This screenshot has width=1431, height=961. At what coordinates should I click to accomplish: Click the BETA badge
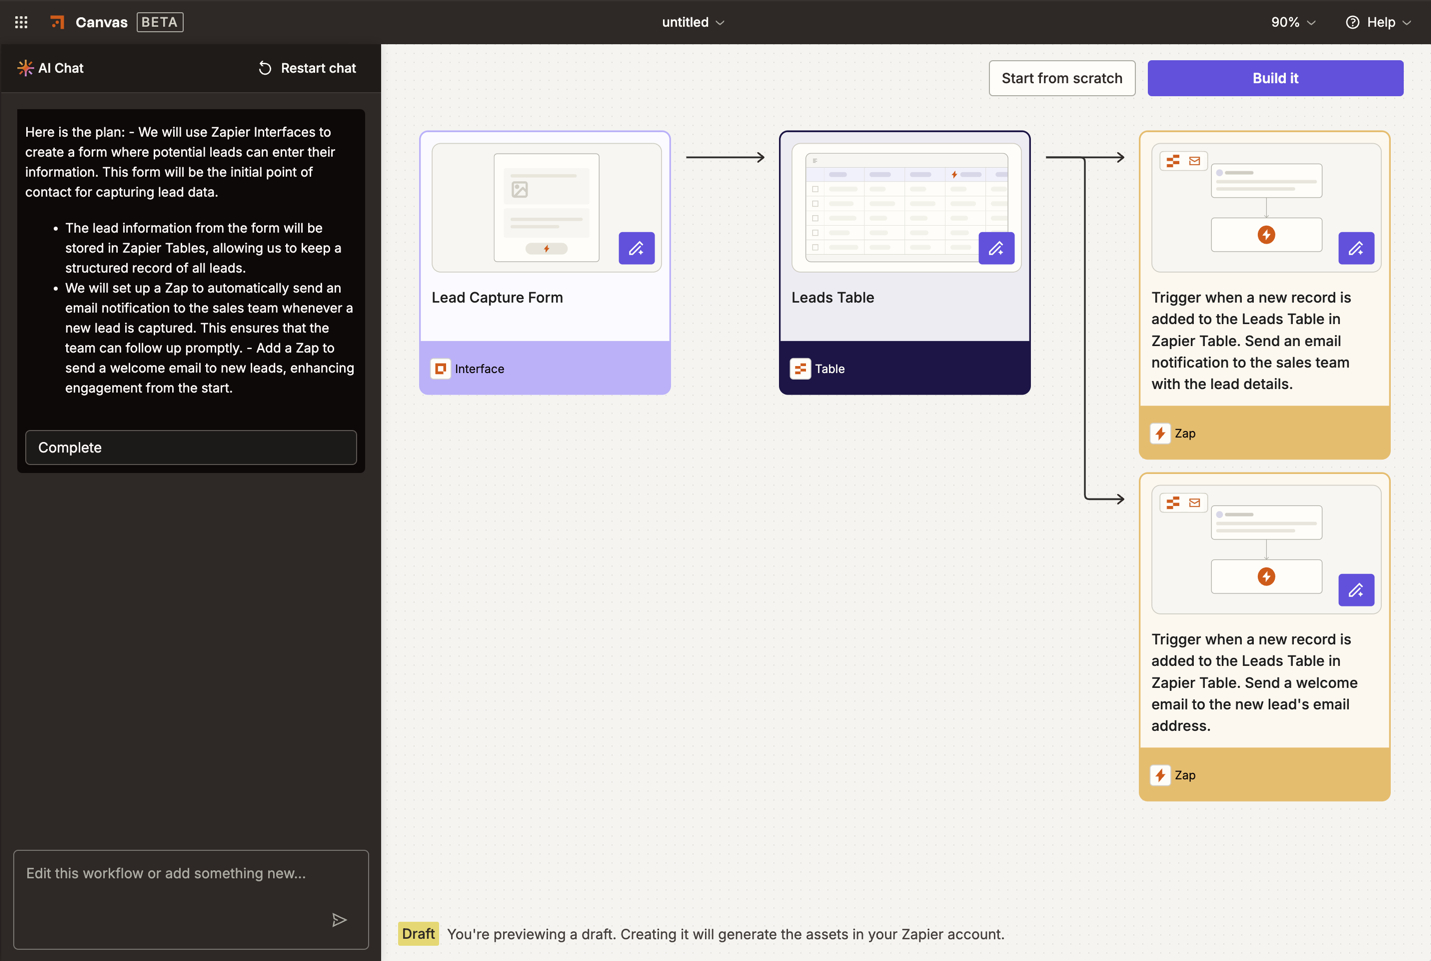click(160, 22)
